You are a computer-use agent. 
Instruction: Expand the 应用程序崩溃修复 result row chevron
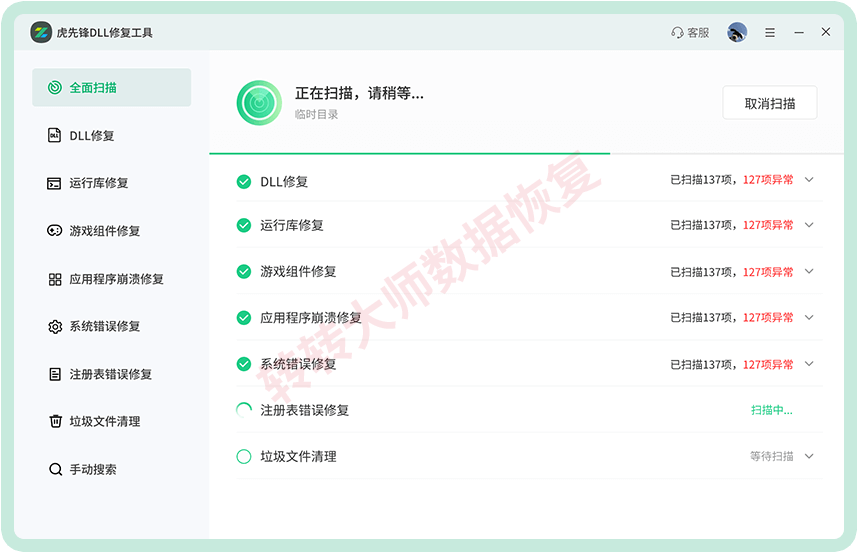click(x=809, y=317)
